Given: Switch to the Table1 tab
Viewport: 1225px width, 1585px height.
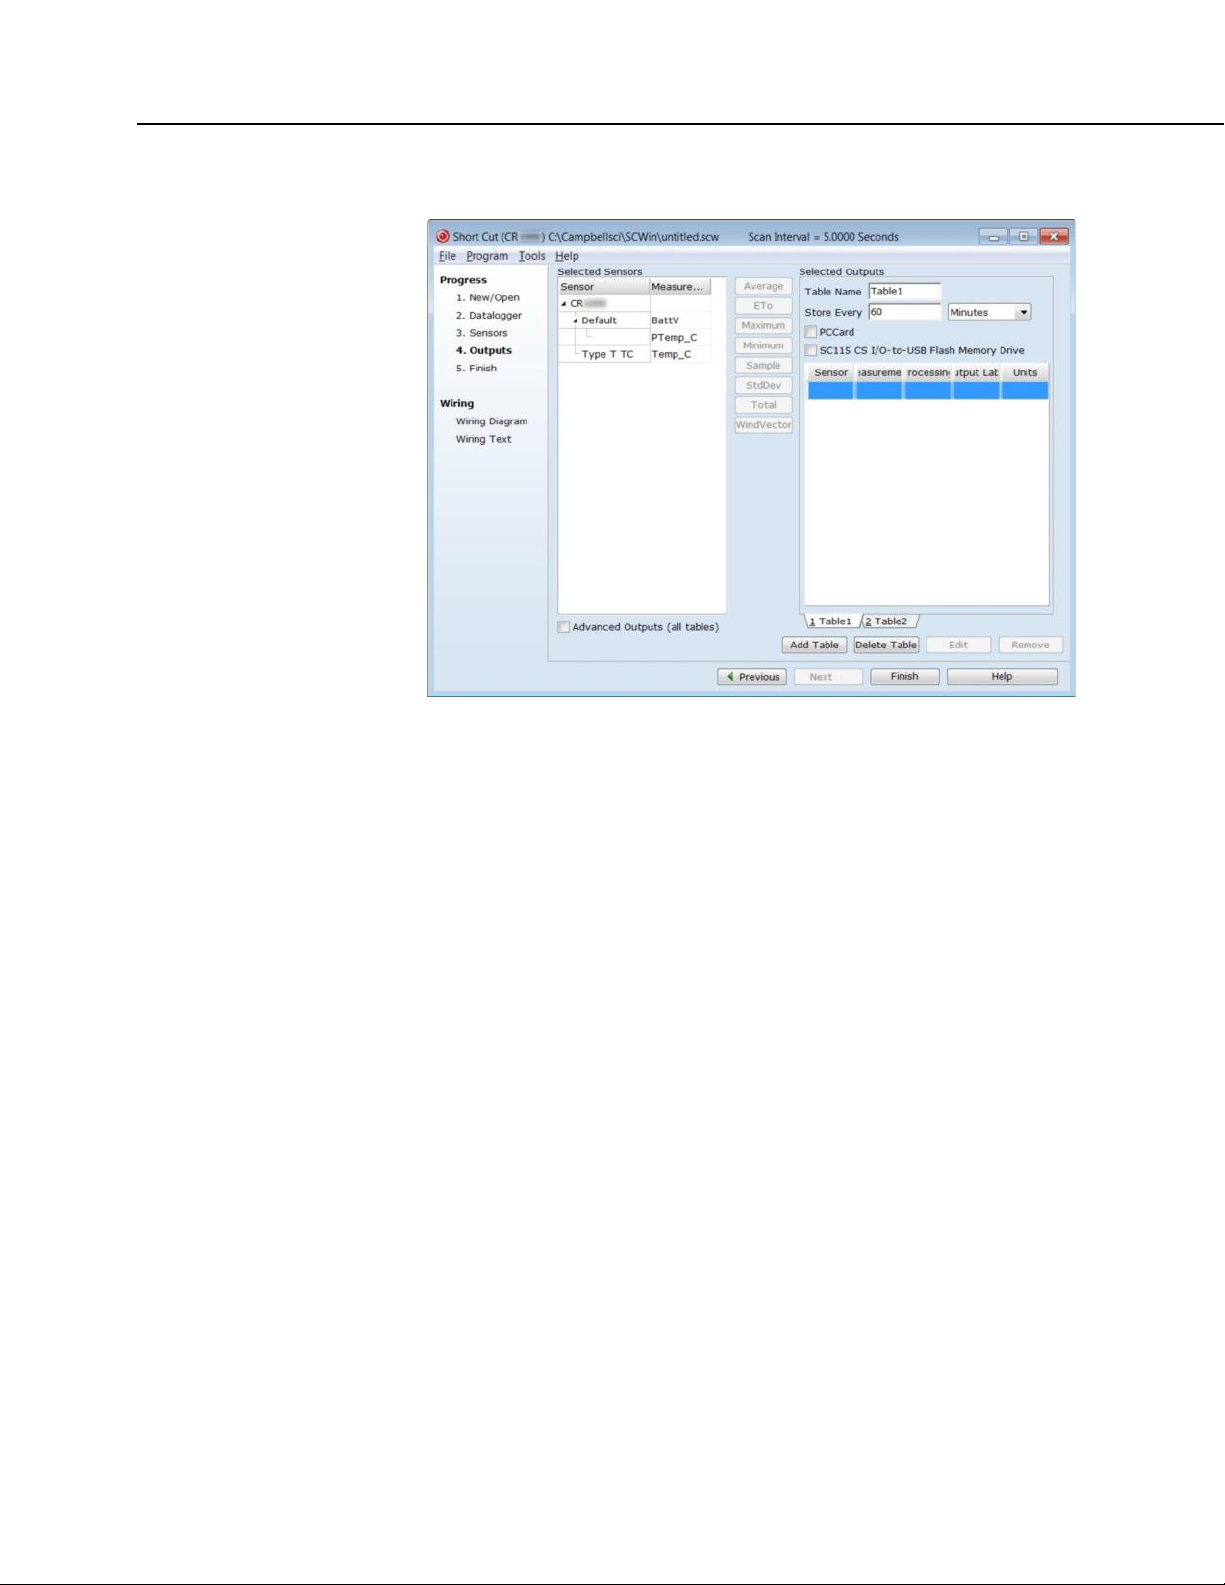Looking at the screenshot, I should coord(830,622).
